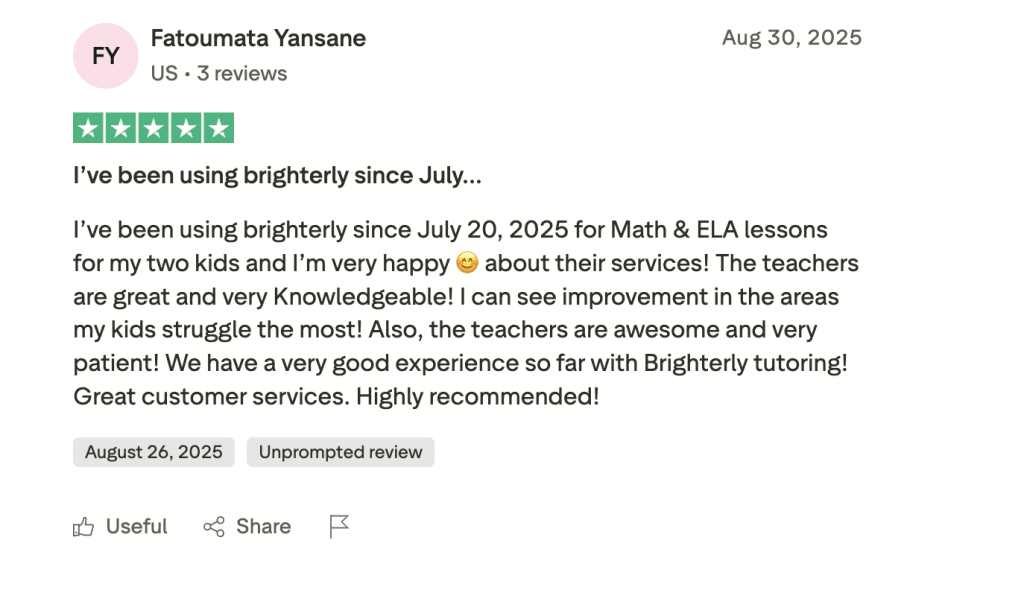Click the Share button label
The image size is (1024, 590).
pos(262,526)
